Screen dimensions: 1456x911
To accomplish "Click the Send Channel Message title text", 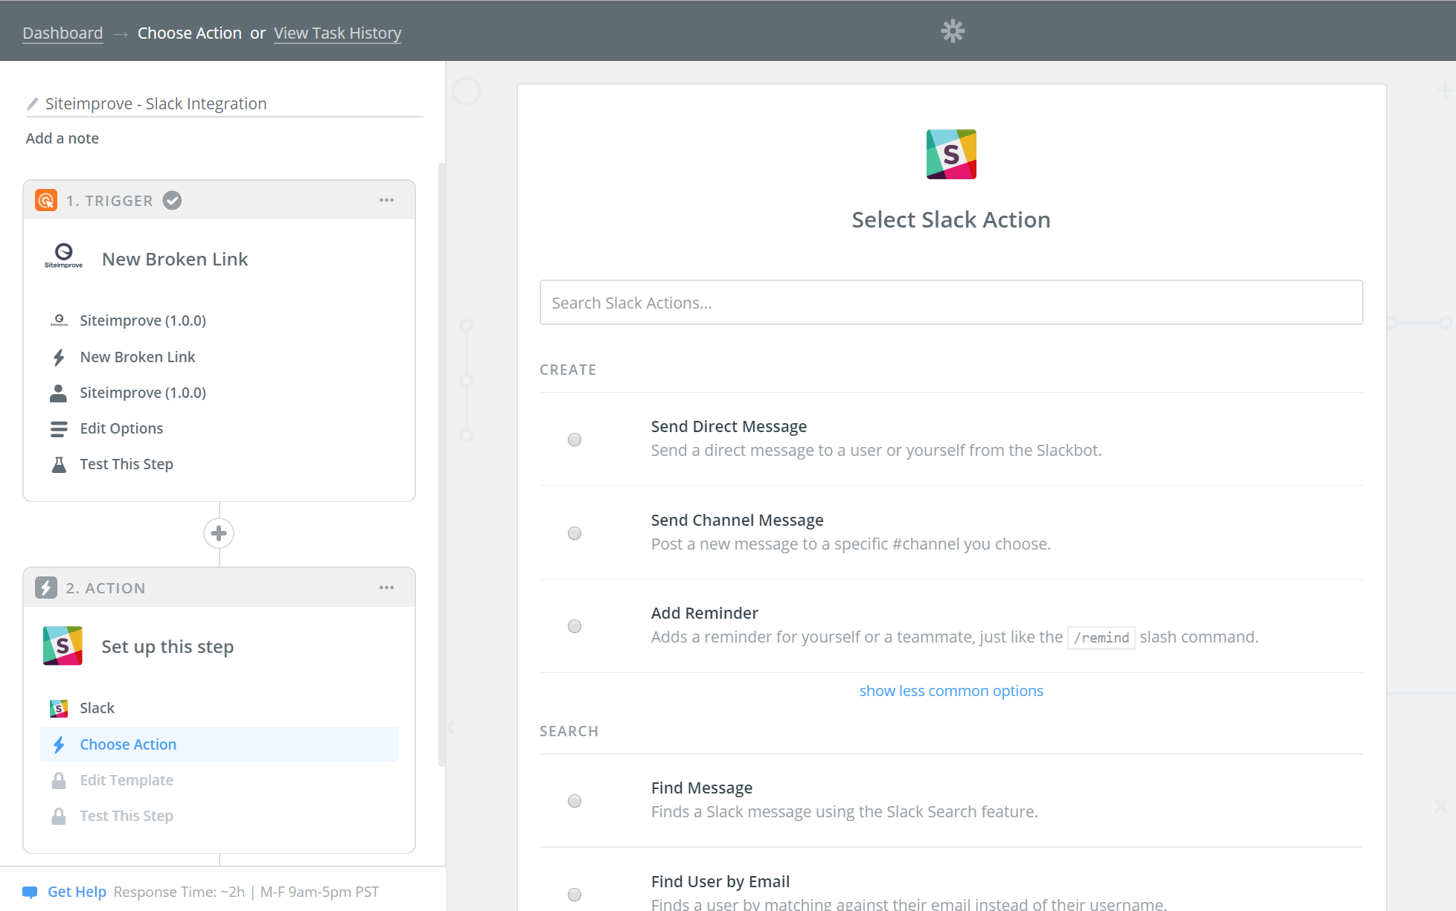I will coord(737,520).
